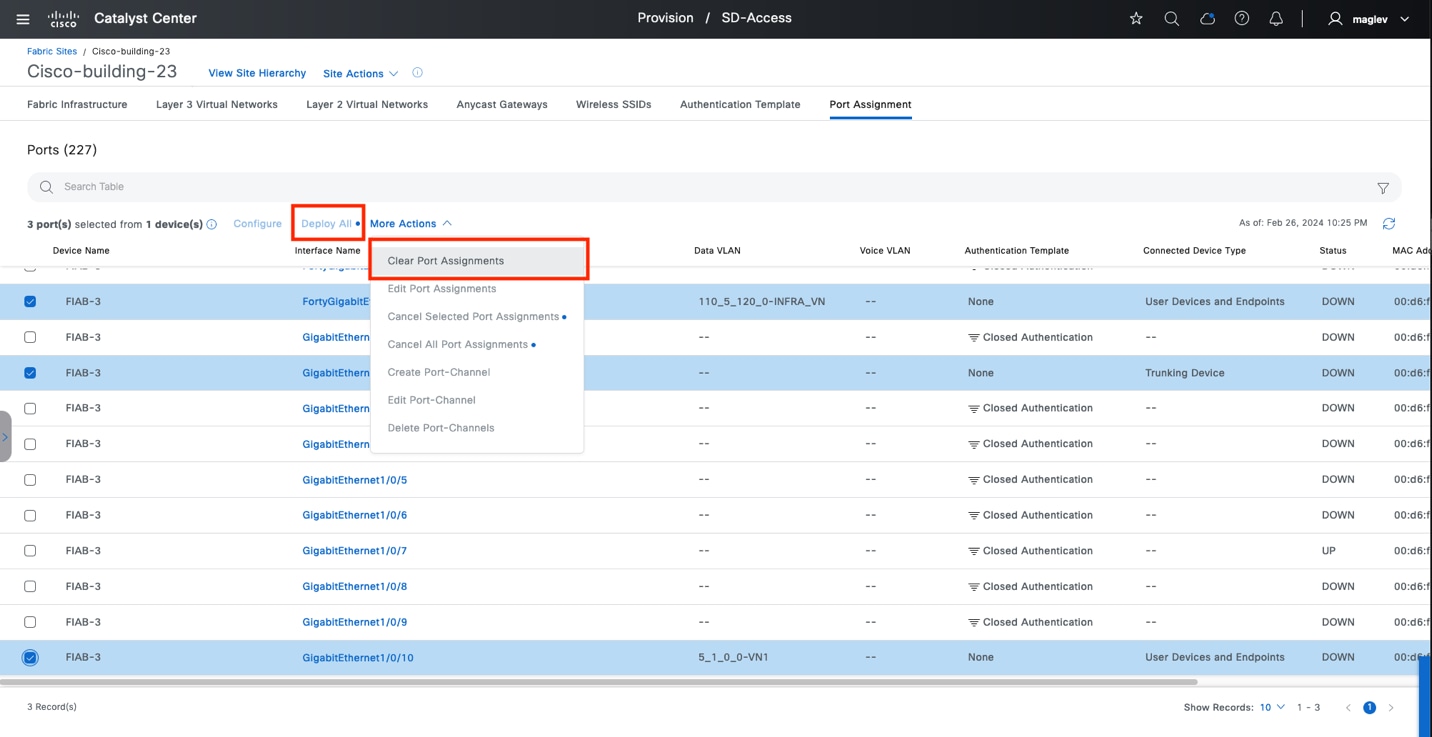Select the GigabitEthernet1/0/7 row checkbox
Viewport: 1432px width, 737px height.
pos(30,551)
